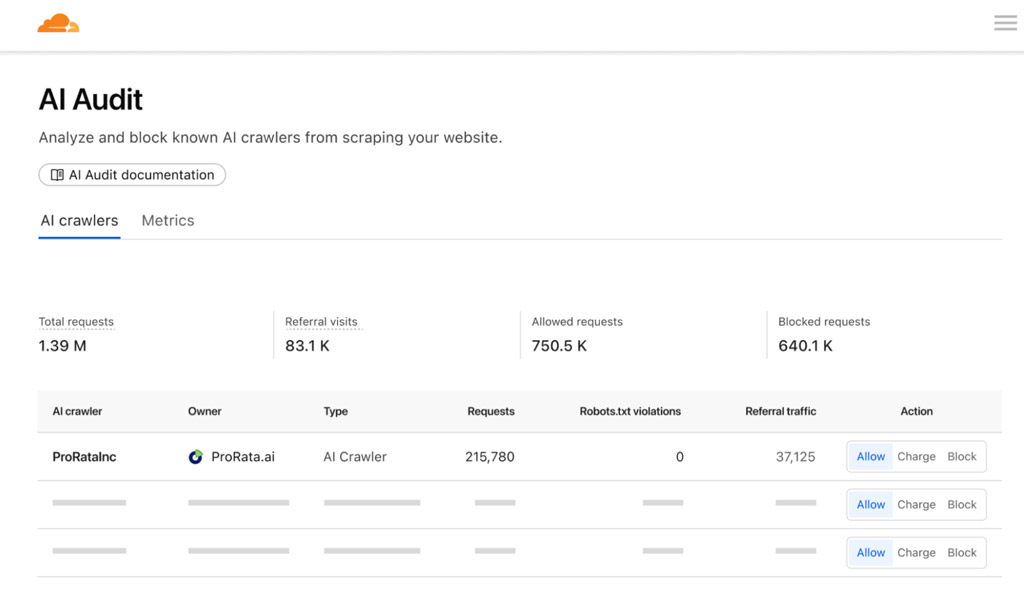Screen dimensions: 1024x592
Task: Open the AI Audit documentation button
Action: (x=132, y=174)
